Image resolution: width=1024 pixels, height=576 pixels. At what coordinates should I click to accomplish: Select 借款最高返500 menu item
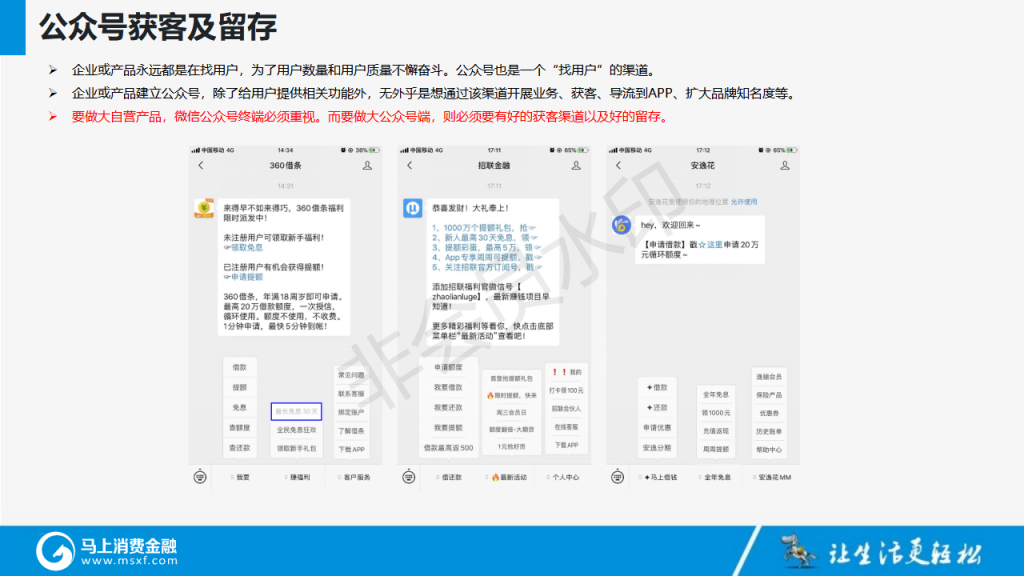(448, 448)
